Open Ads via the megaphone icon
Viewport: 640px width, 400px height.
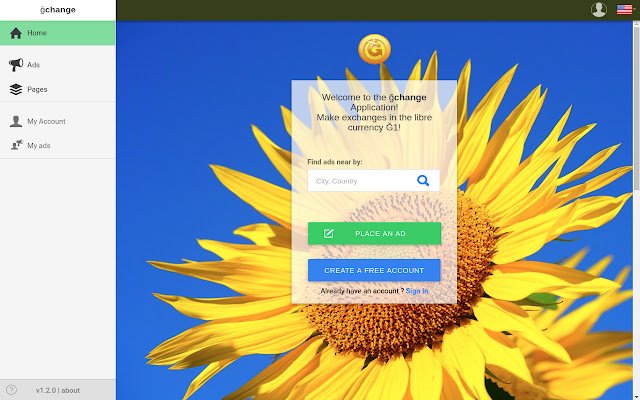(x=16, y=64)
